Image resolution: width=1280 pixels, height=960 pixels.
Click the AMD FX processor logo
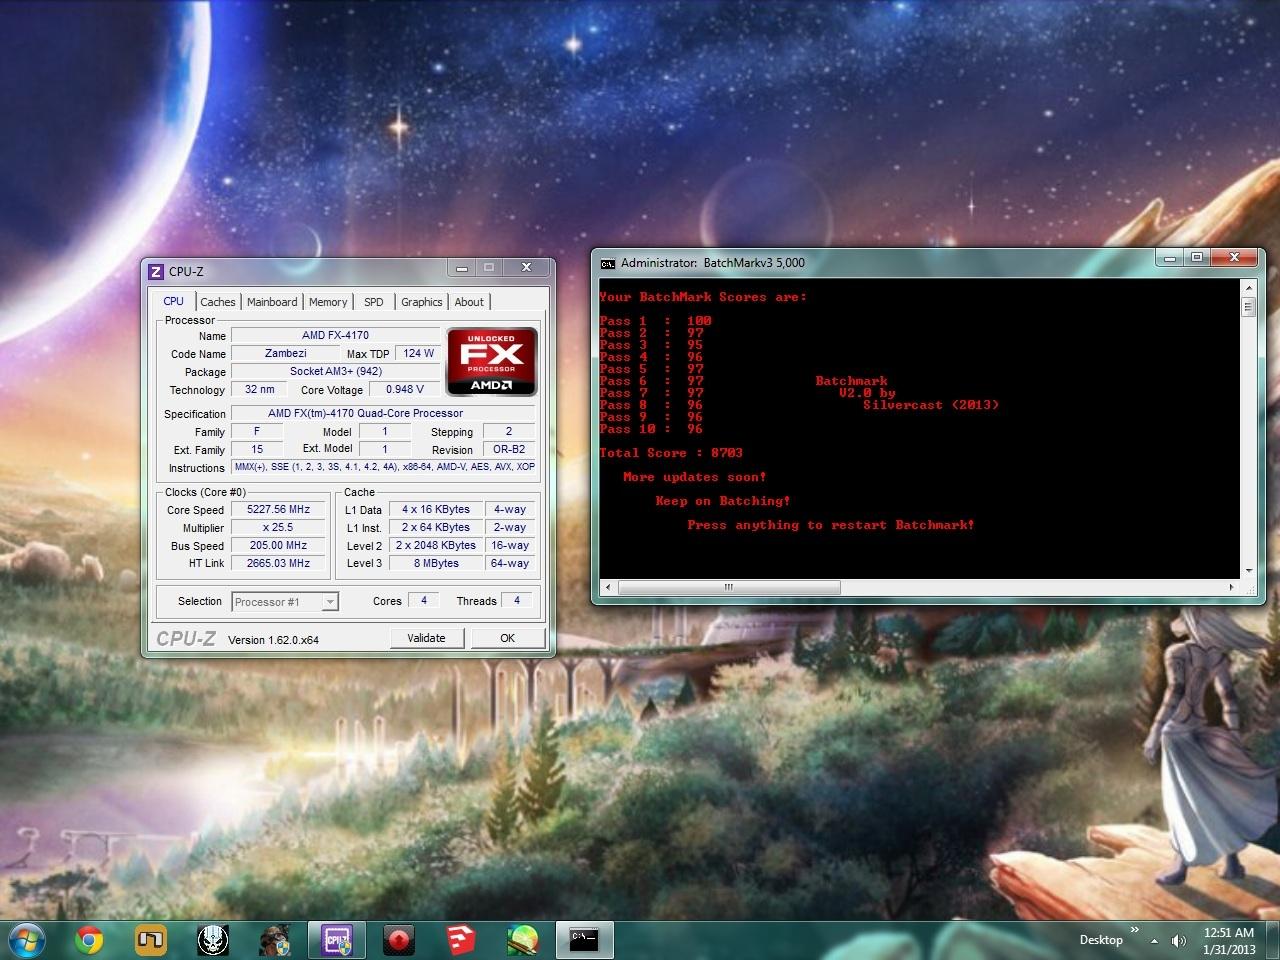click(x=491, y=361)
